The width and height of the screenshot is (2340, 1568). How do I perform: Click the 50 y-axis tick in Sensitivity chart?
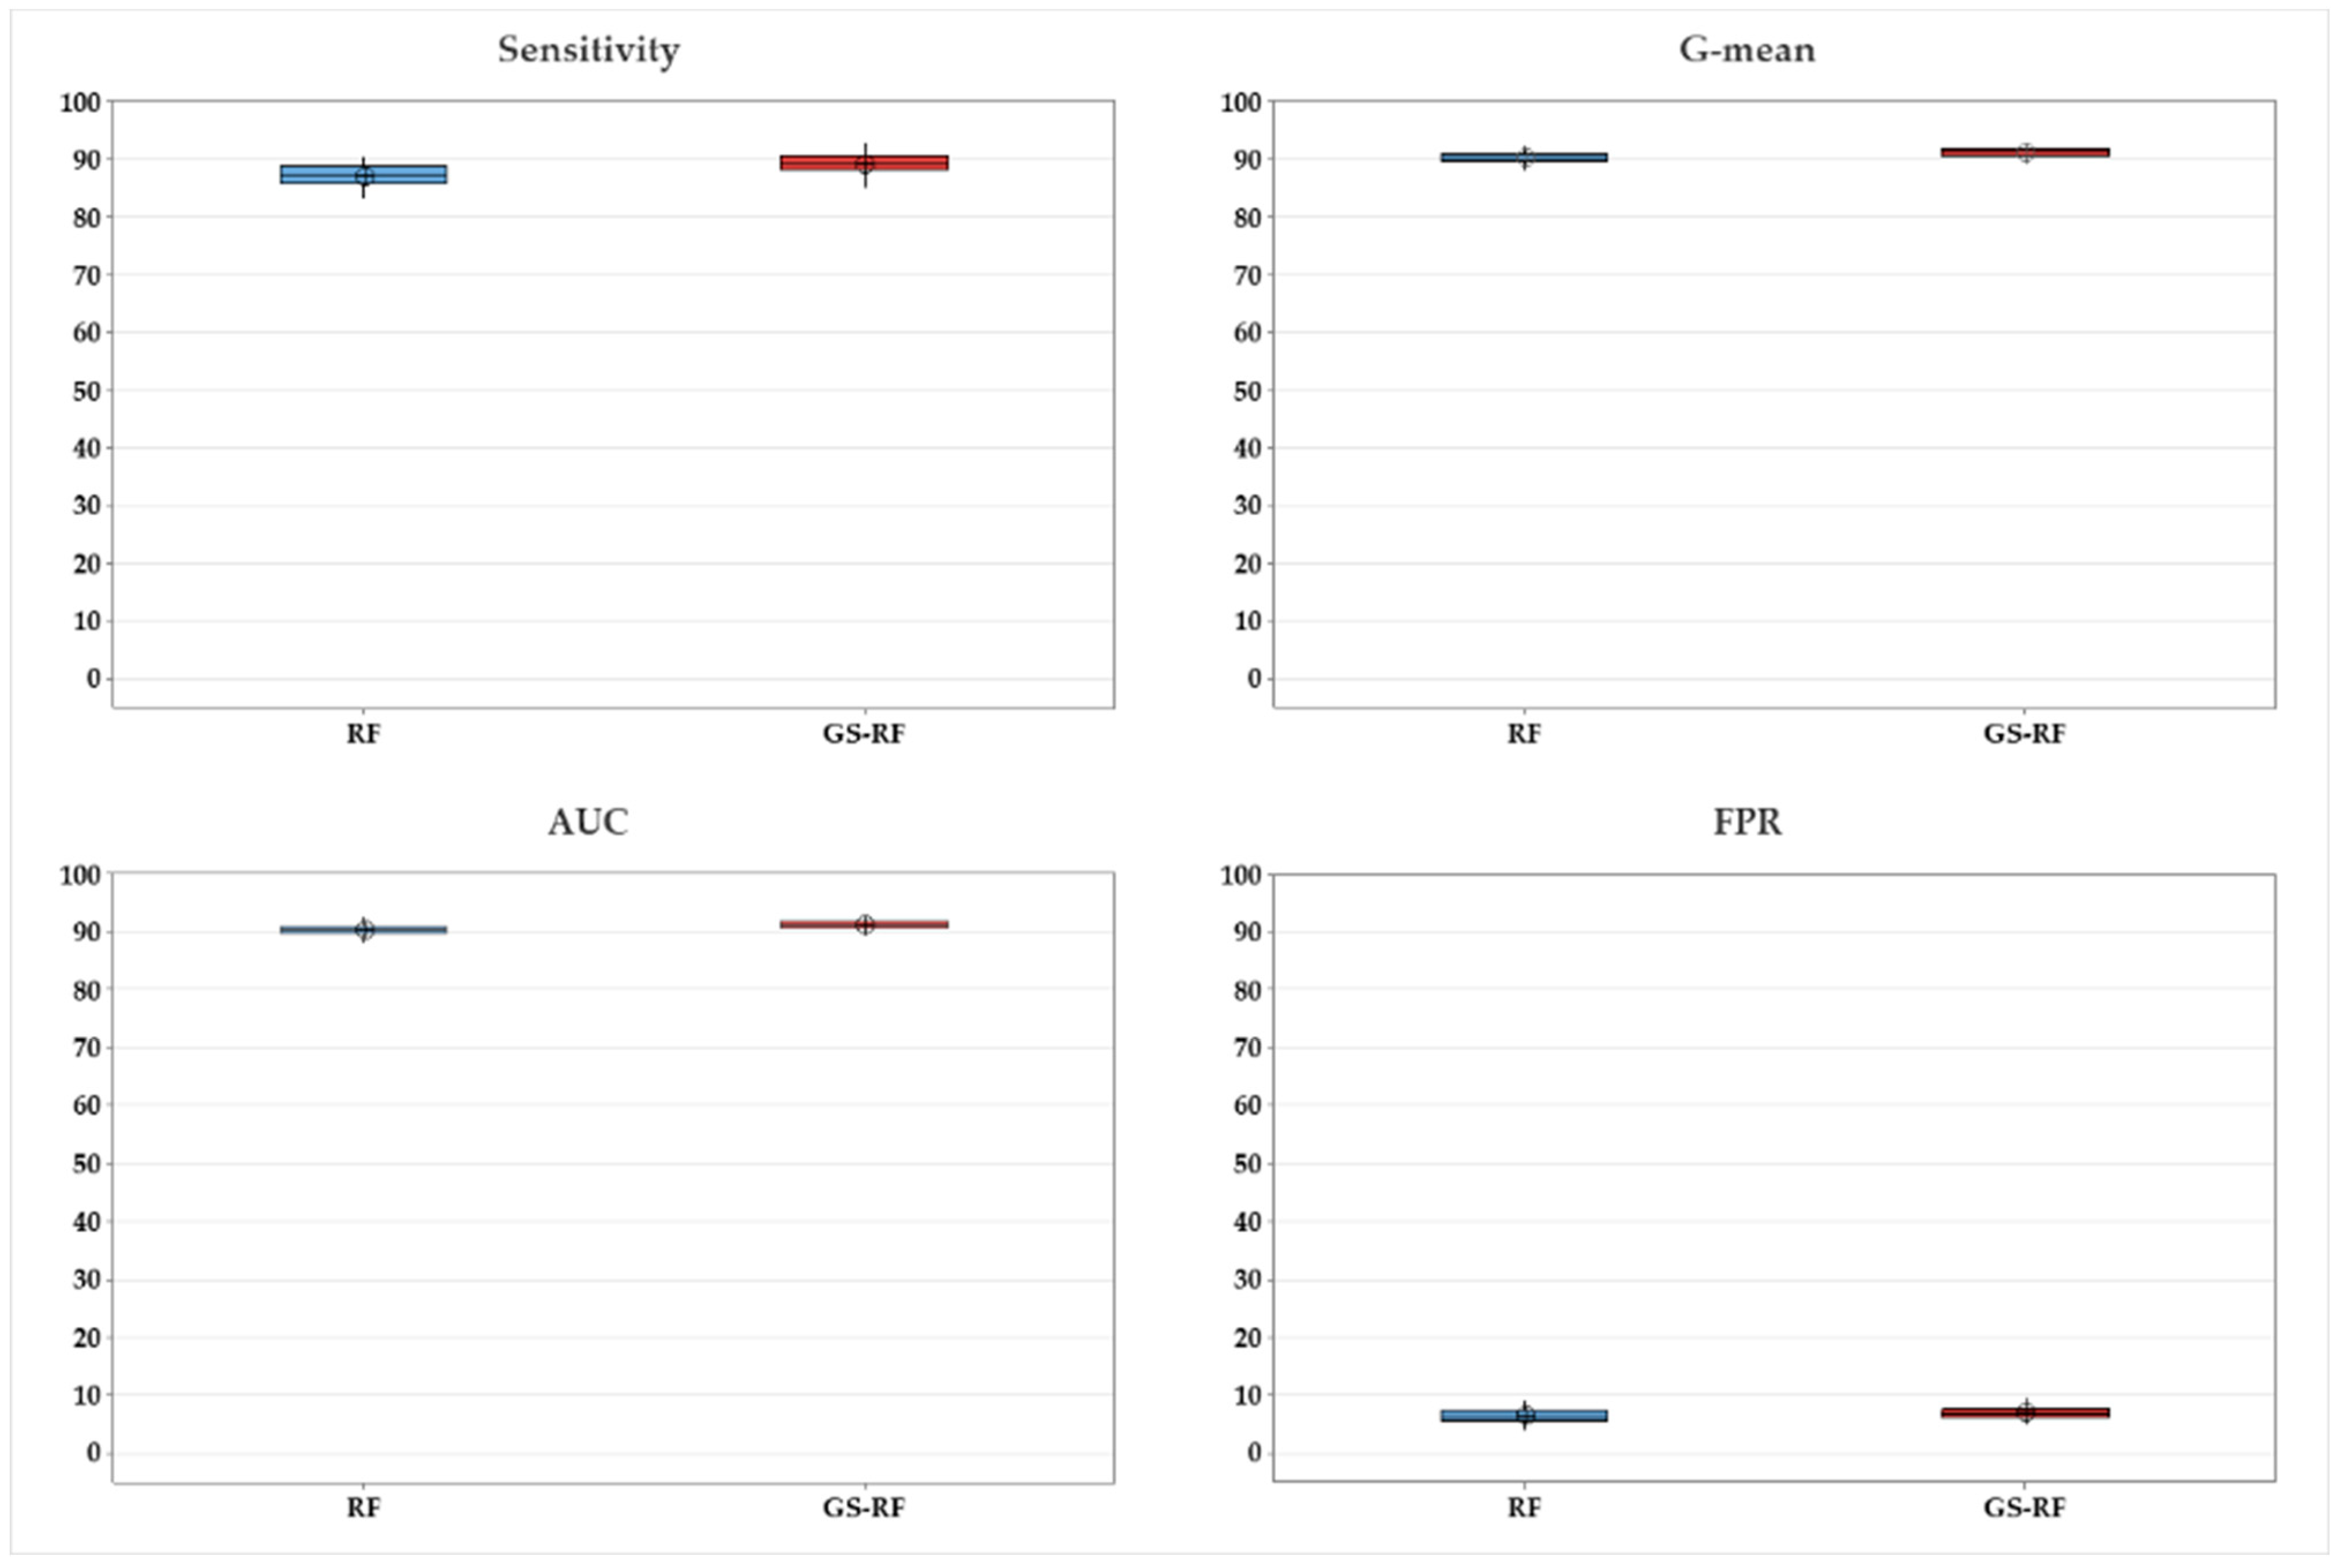point(87,390)
